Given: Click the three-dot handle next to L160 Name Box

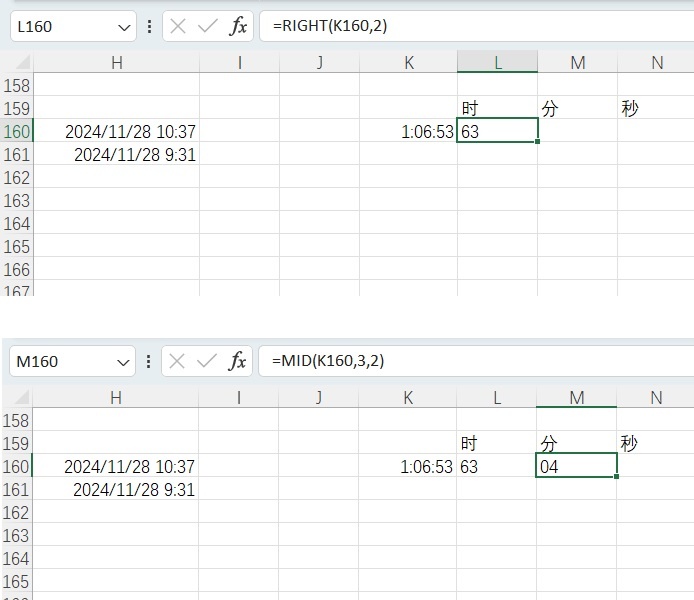Looking at the screenshot, I should pos(150,27).
